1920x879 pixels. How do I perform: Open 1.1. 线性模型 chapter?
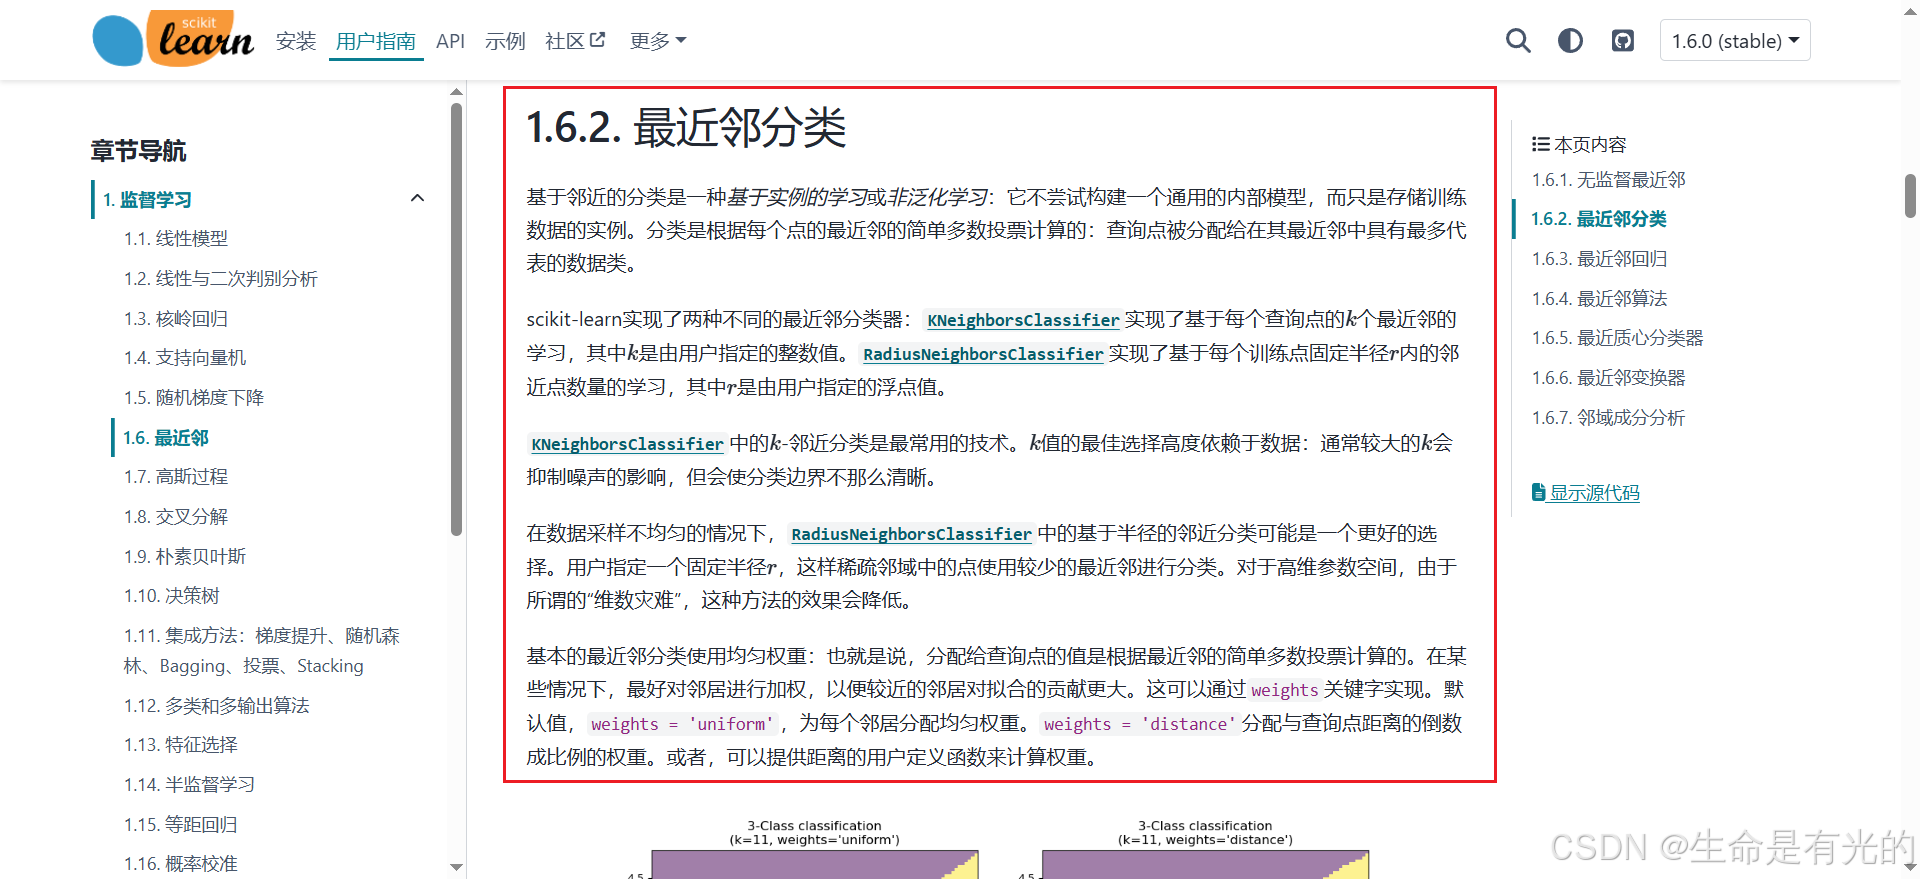[176, 239]
